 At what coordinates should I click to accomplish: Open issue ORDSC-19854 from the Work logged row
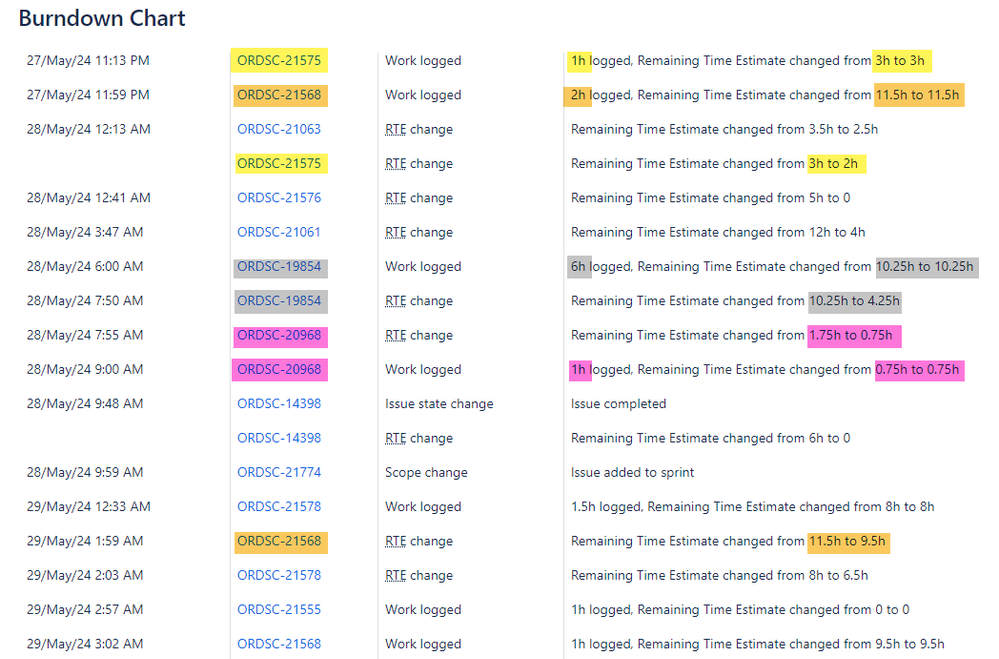coord(279,266)
